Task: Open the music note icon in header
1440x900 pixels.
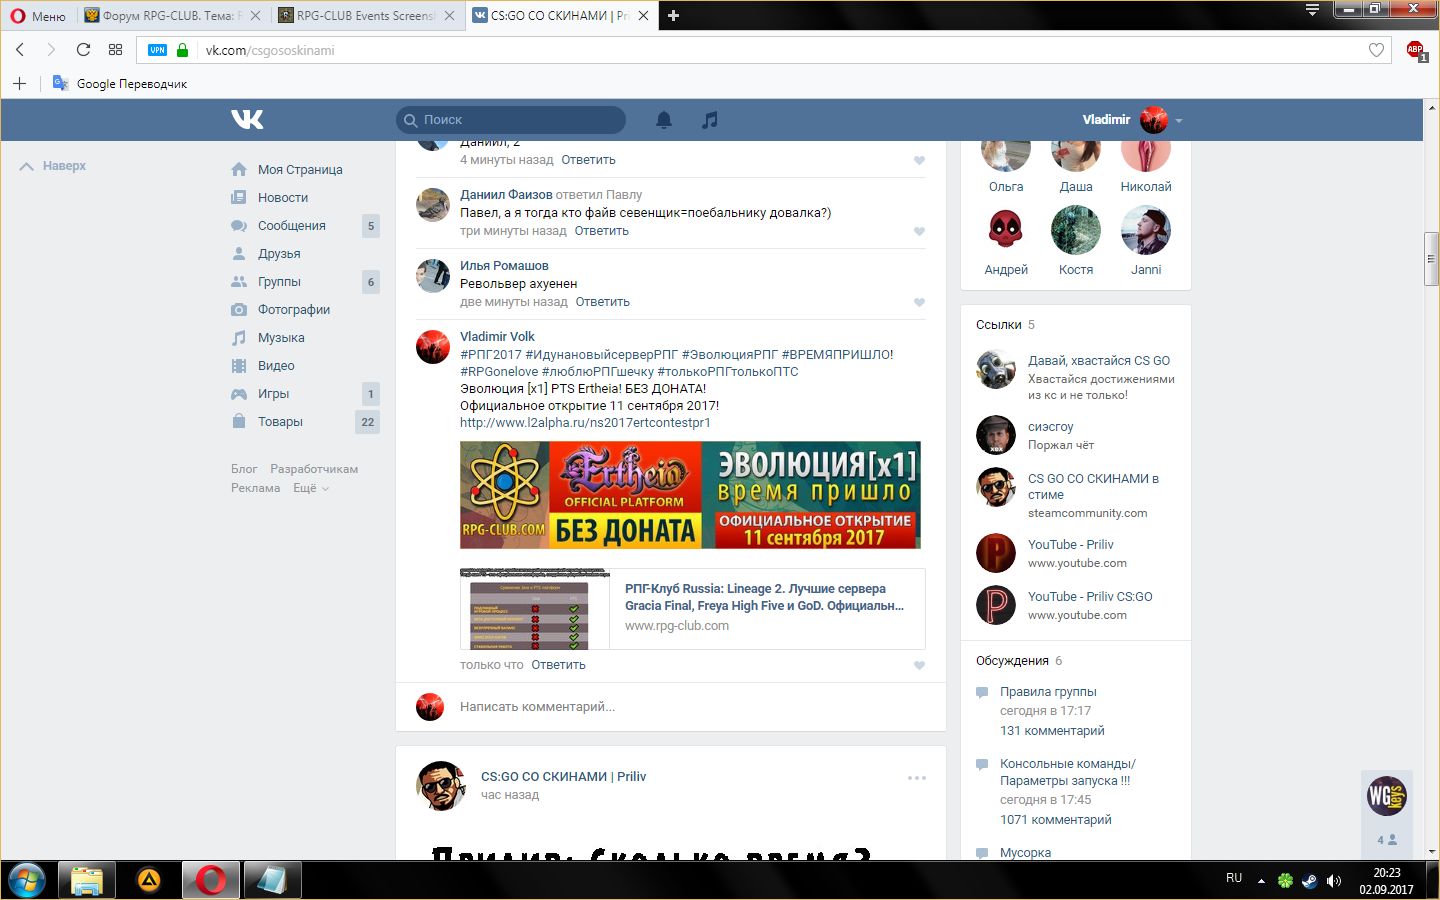Action: coord(710,120)
